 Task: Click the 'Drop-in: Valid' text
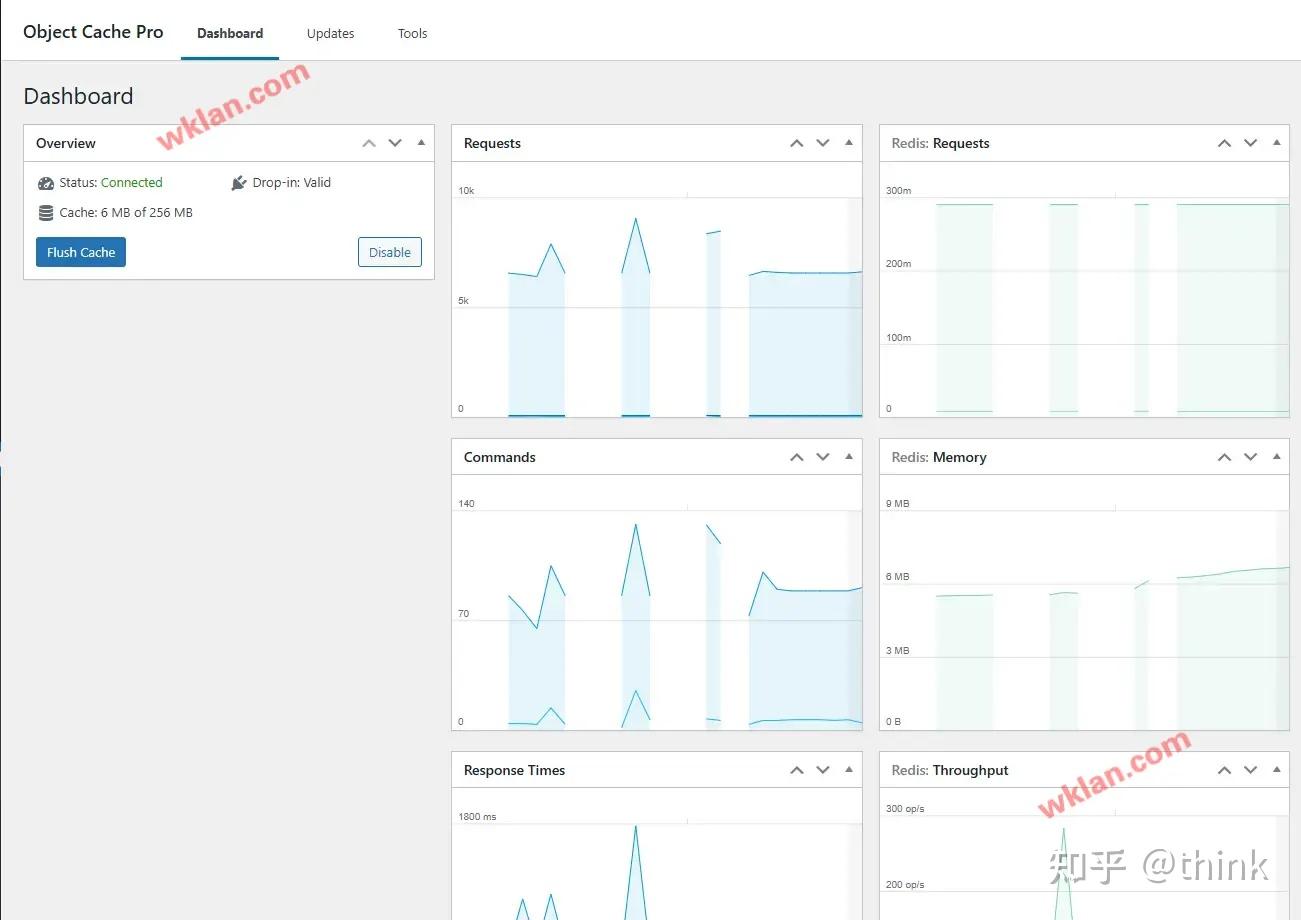[x=291, y=183]
